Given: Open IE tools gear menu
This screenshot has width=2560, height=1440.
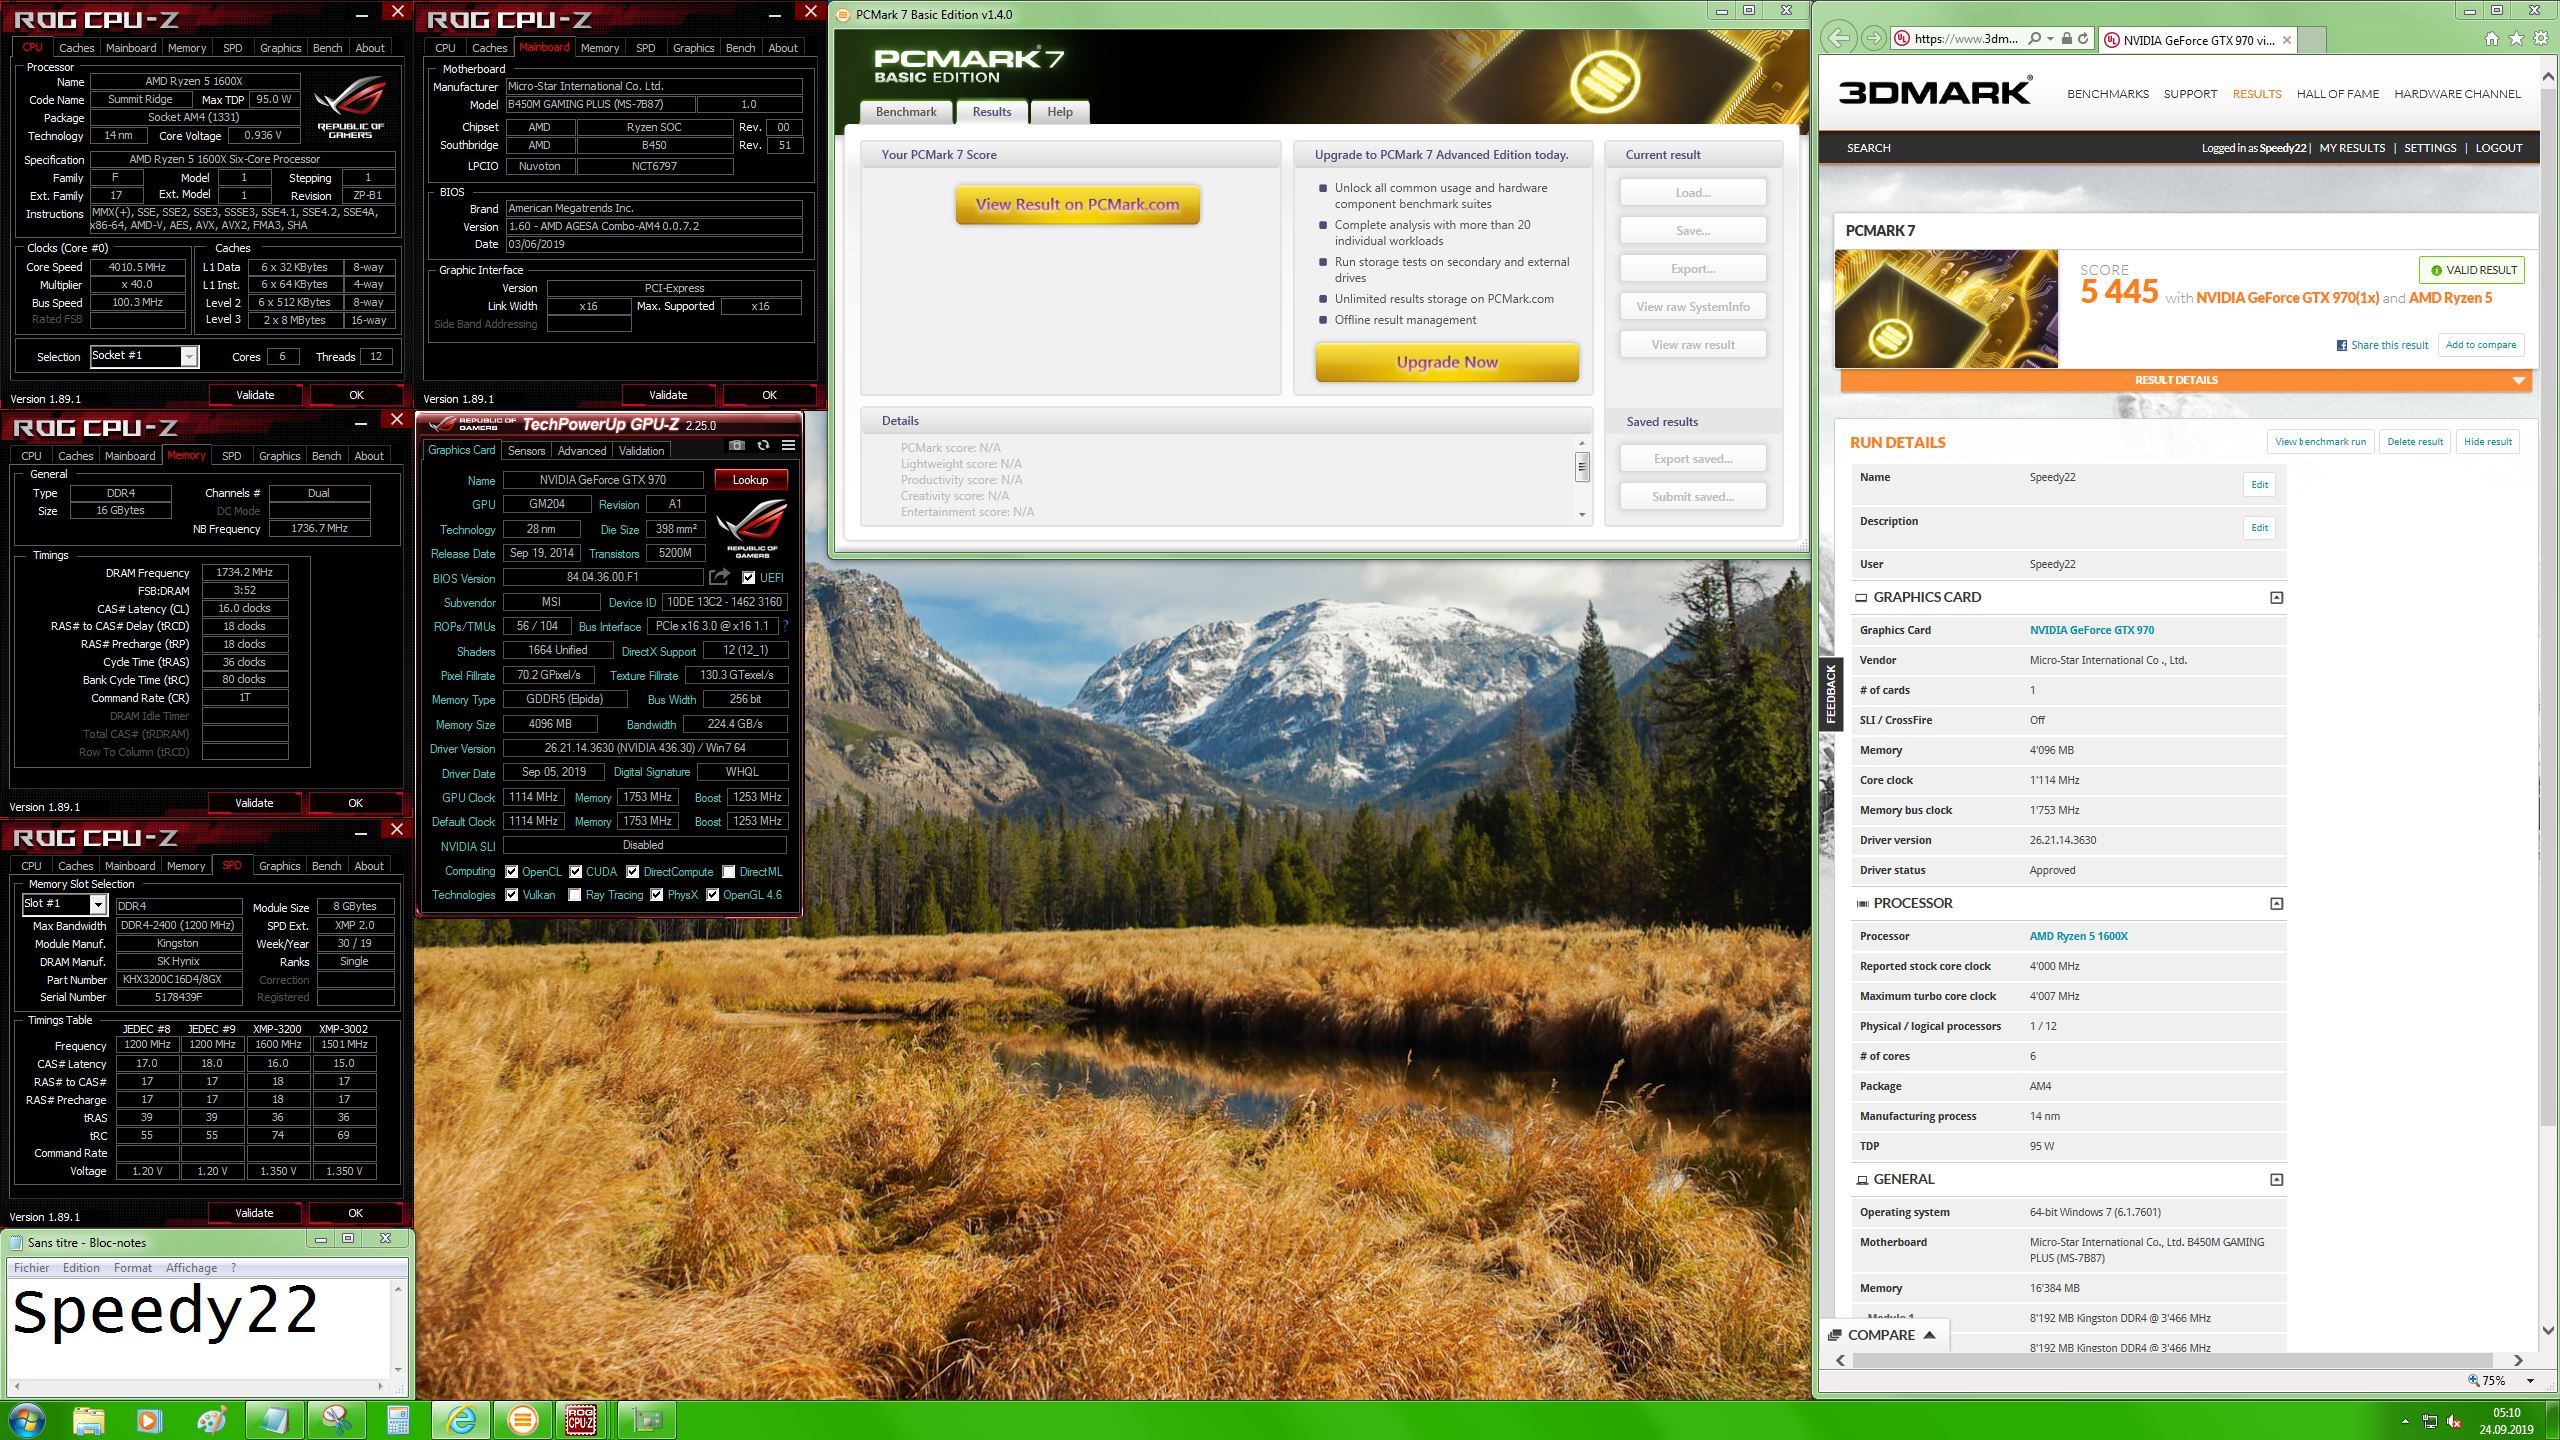Looking at the screenshot, I should pyautogui.click(x=2541, y=39).
